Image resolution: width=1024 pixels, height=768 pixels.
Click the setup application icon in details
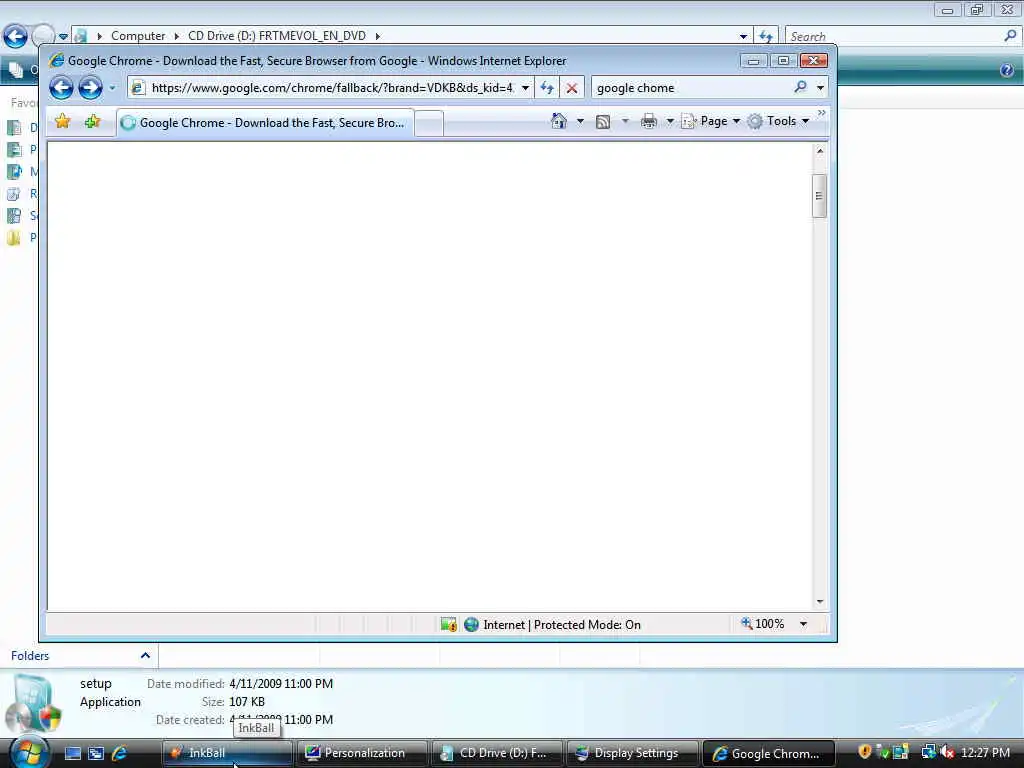(x=34, y=705)
